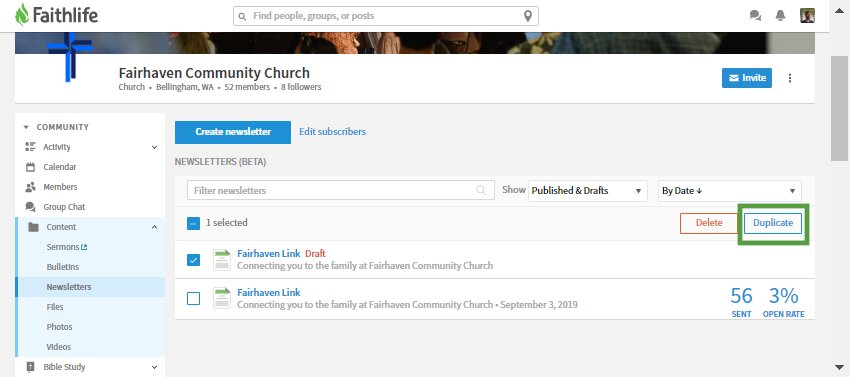Open Calendar in the sidebar
Viewport: 850px width, 377px height.
coord(60,167)
